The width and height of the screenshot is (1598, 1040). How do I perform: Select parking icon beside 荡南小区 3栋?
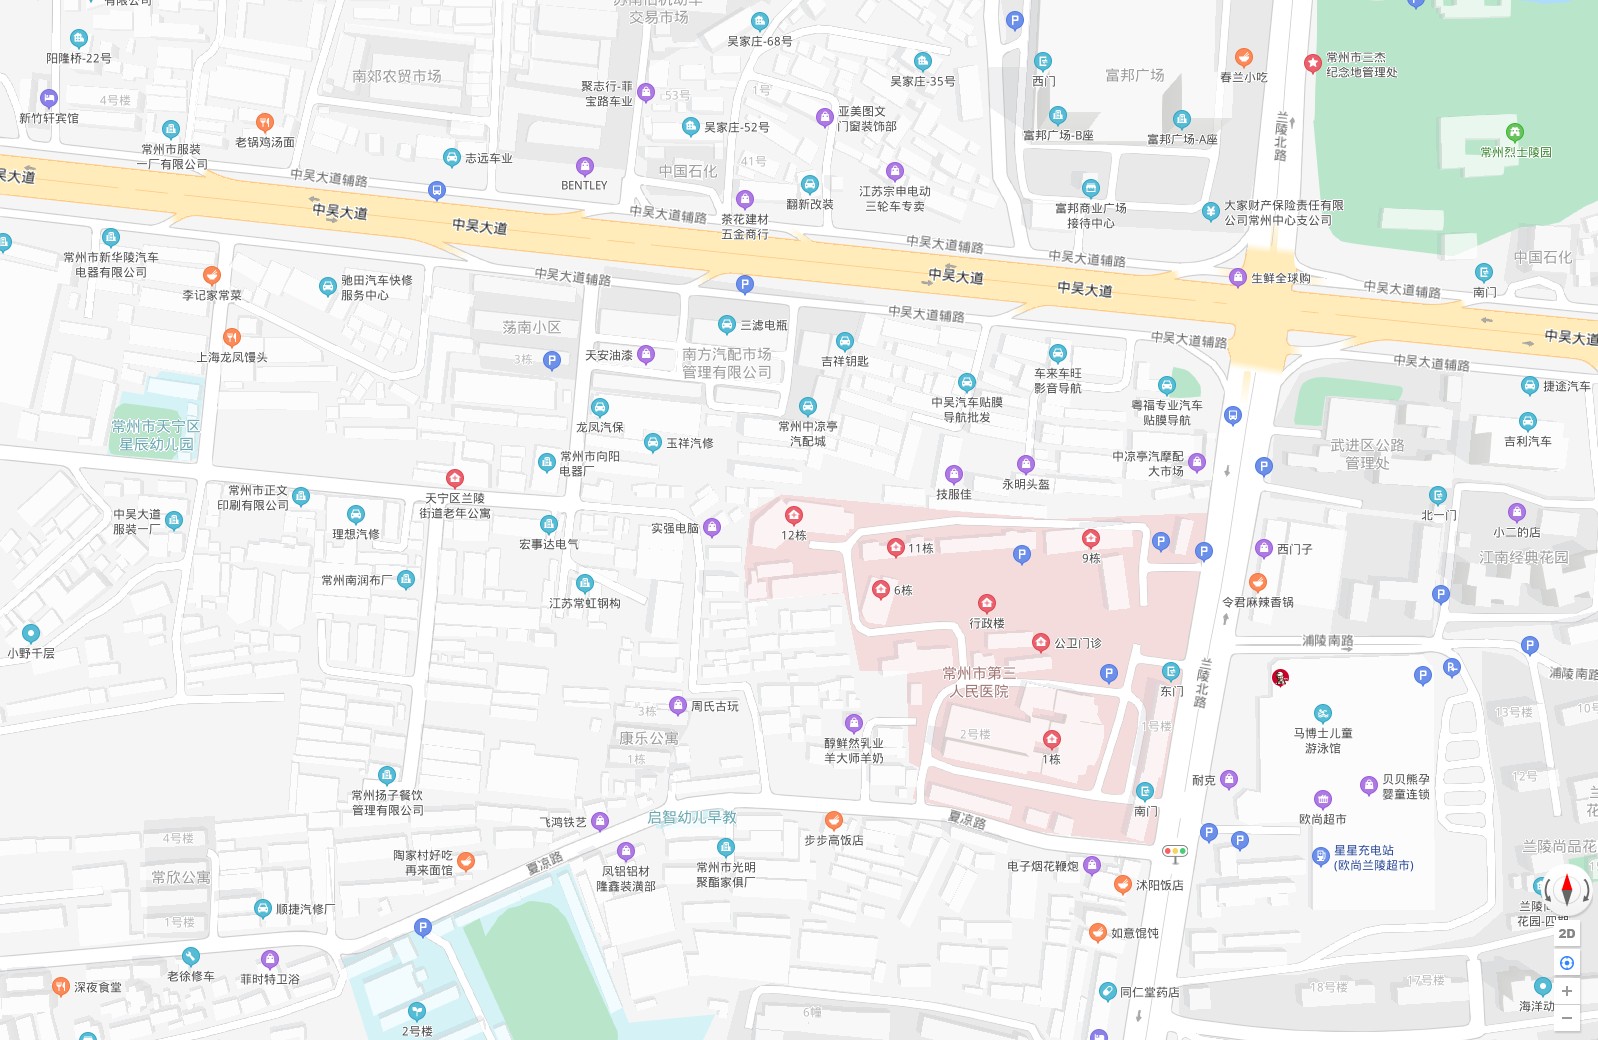coord(552,361)
